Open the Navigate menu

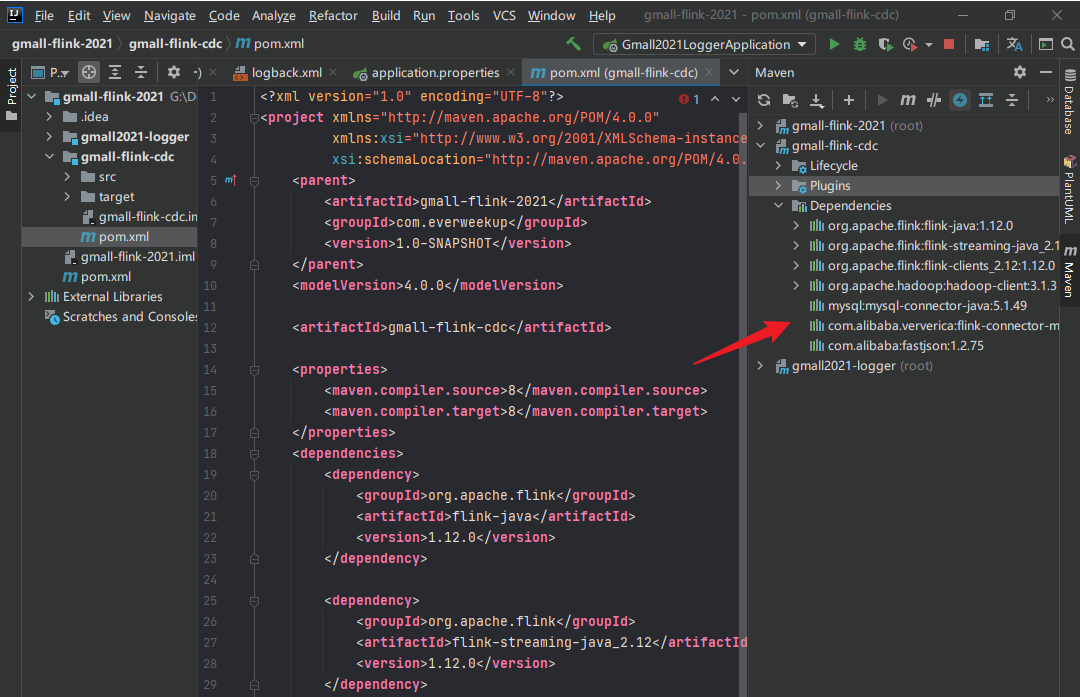pyautogui.click(x=169, y=15)
